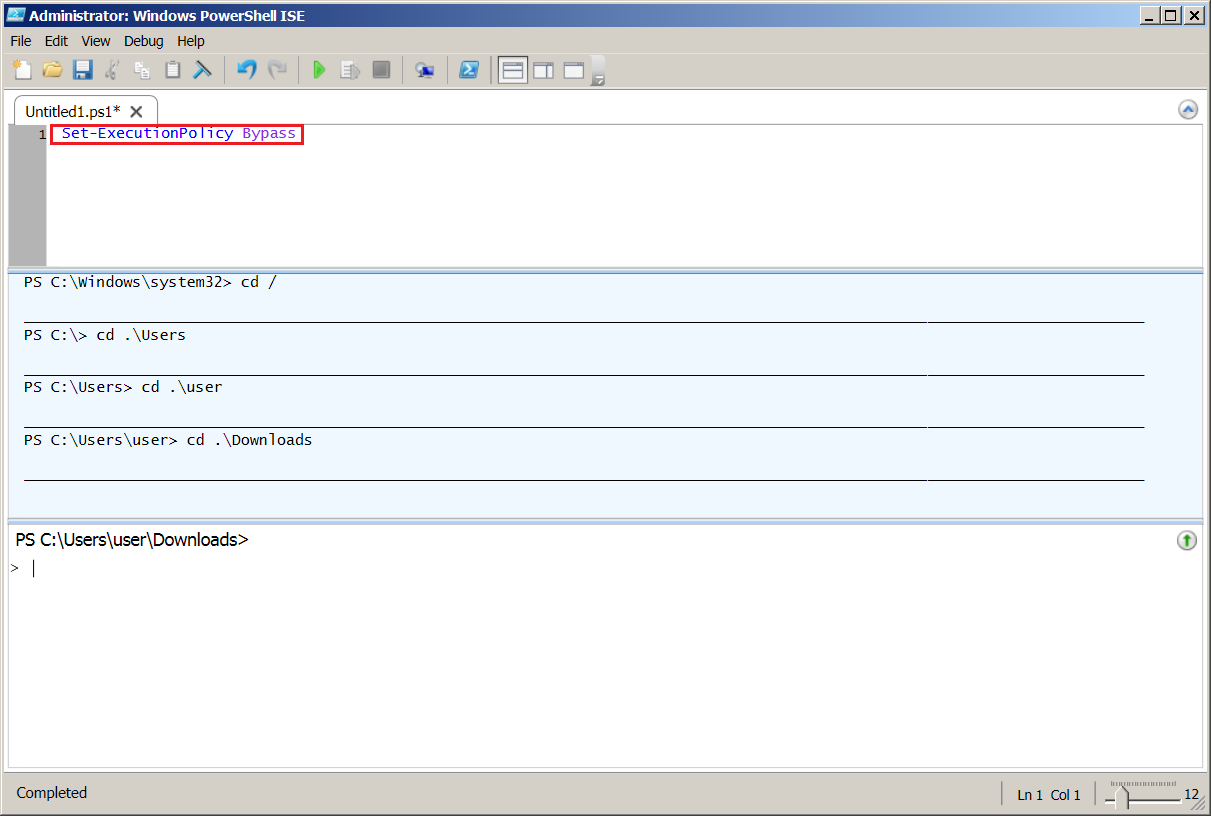
Task: Run selection icon in toolbar
Action: [350, 69]
